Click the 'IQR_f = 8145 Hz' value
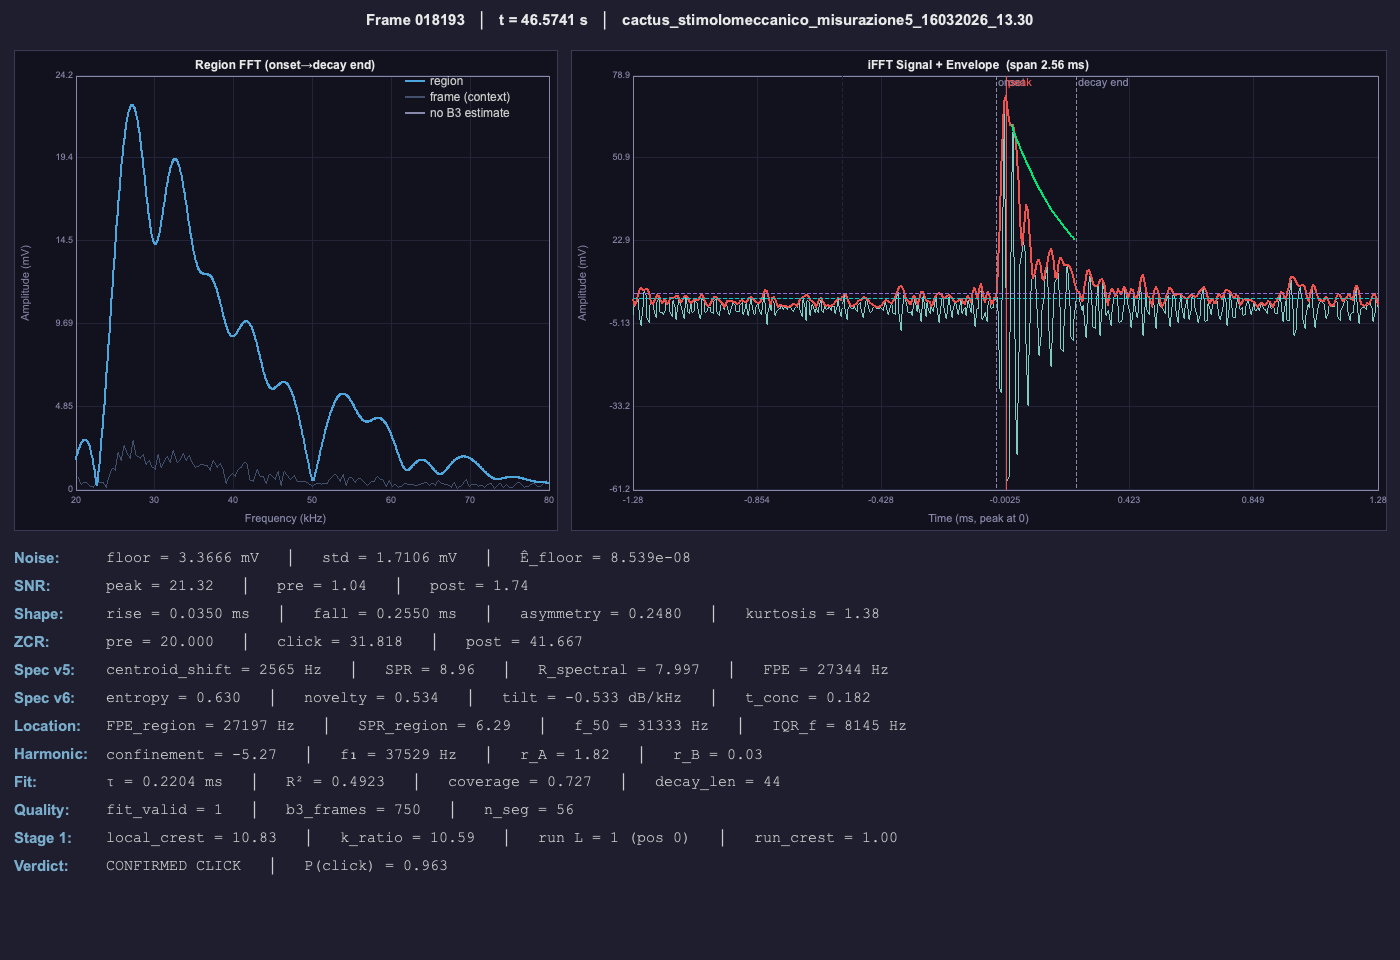Image resolution: width=1400 pixels, height=960 pixels. [x=839, y=726]
